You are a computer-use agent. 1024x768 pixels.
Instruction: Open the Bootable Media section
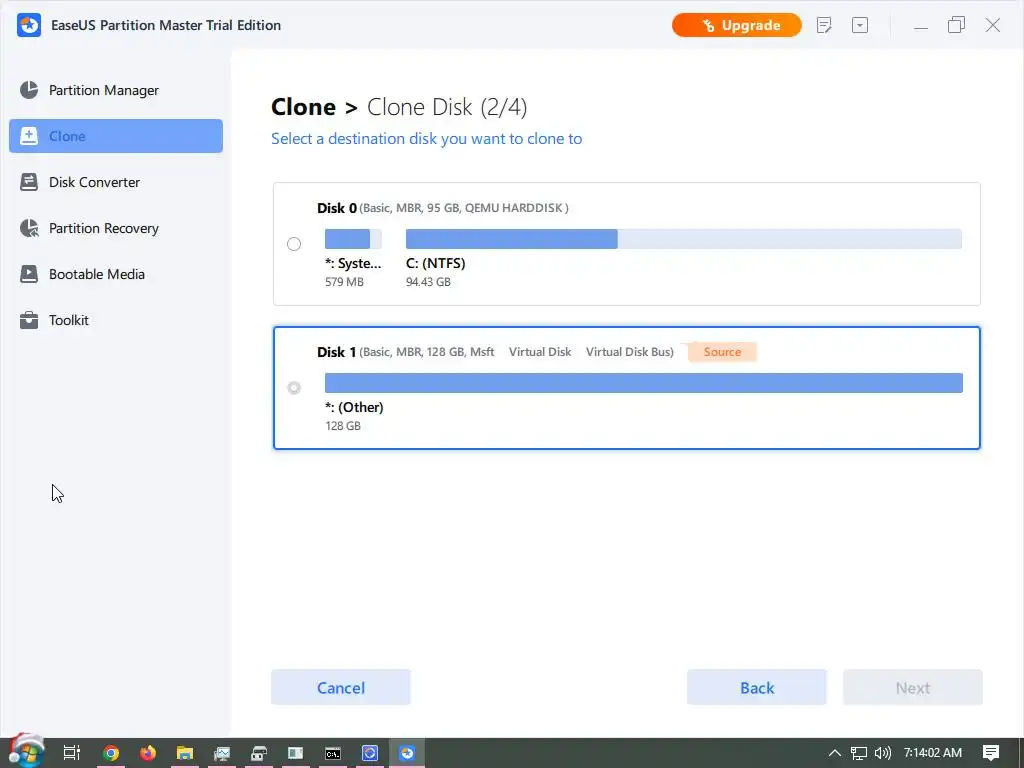click(116, 274)
